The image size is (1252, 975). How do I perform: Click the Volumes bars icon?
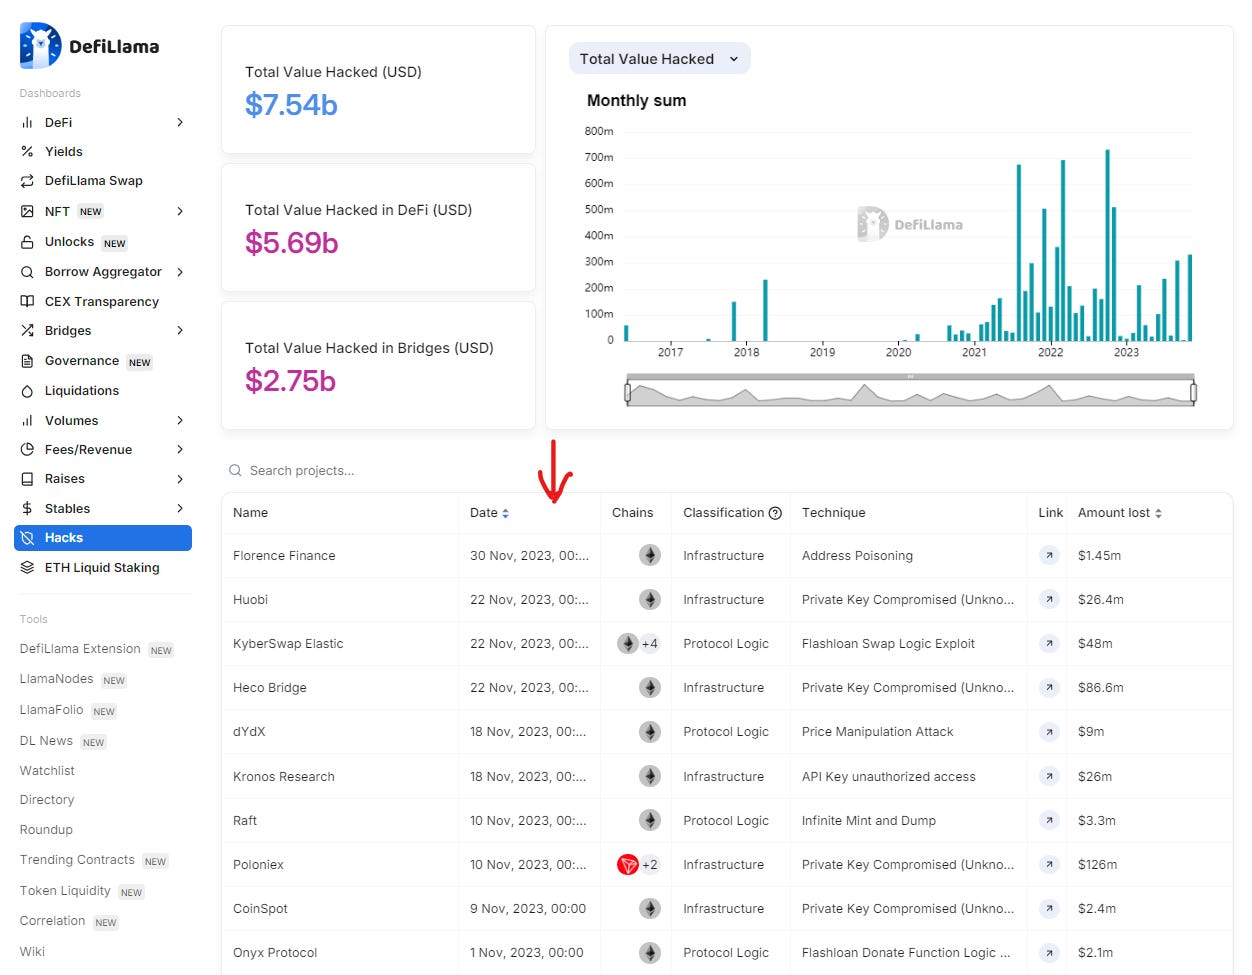coord(27,420)
